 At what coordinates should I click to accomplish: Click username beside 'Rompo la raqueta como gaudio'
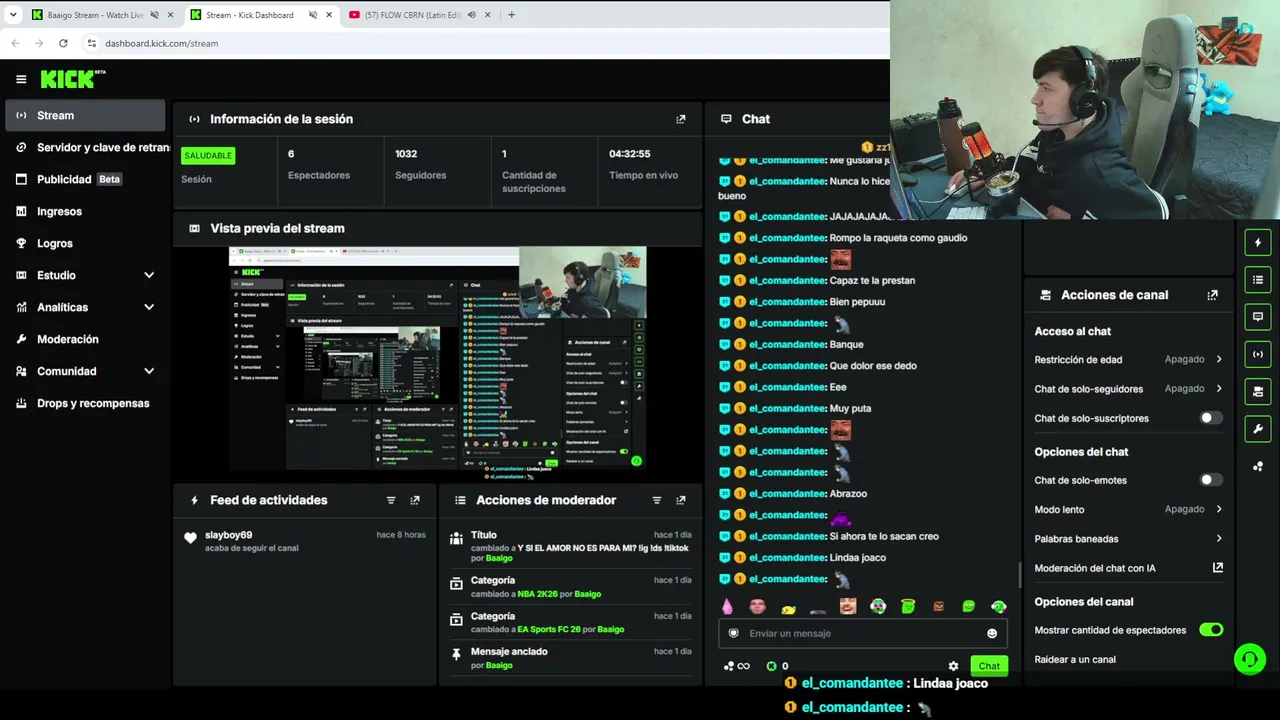[788, 238]
